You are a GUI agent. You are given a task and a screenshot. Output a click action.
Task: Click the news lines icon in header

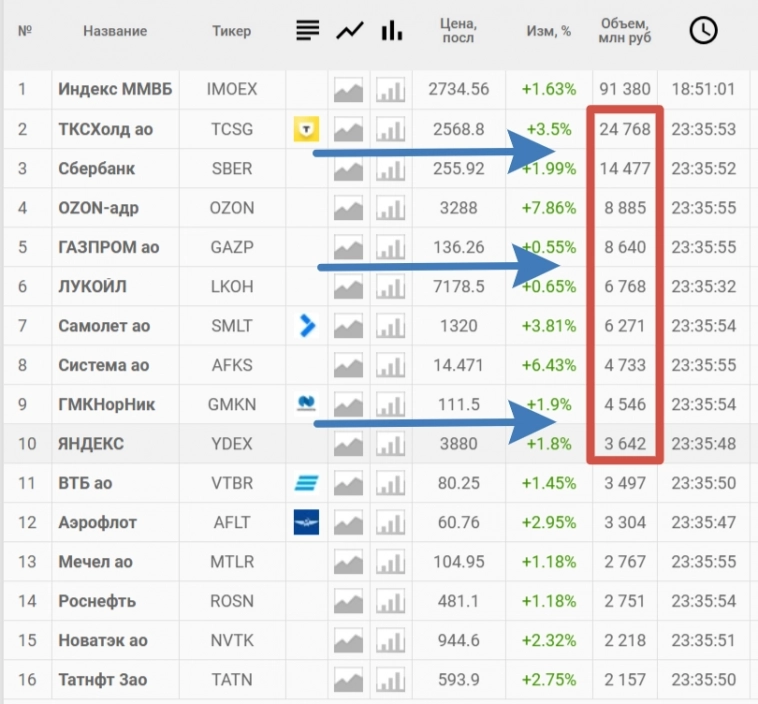pyautogui.click(x=308, y=31)
